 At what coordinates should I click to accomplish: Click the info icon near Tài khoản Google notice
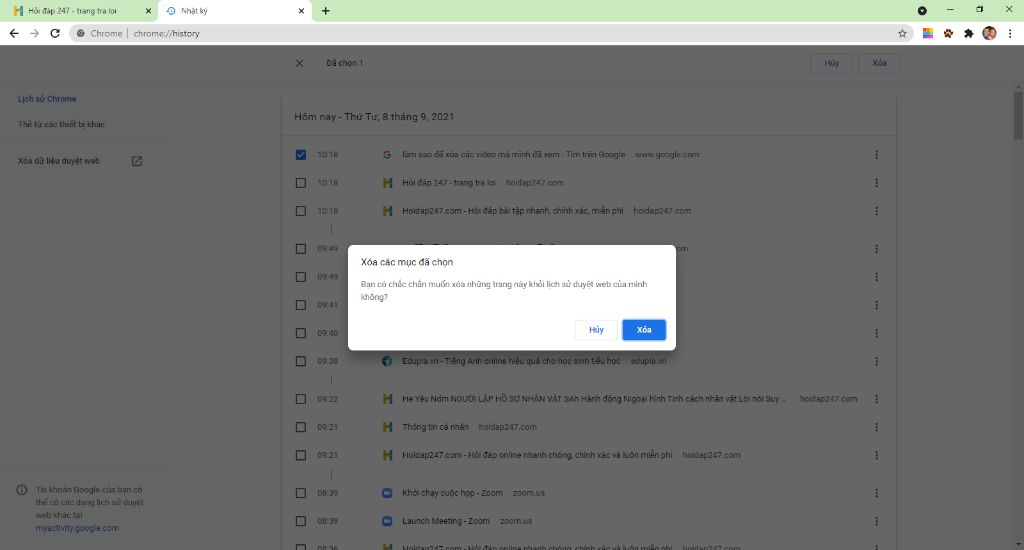click(22, 489)
